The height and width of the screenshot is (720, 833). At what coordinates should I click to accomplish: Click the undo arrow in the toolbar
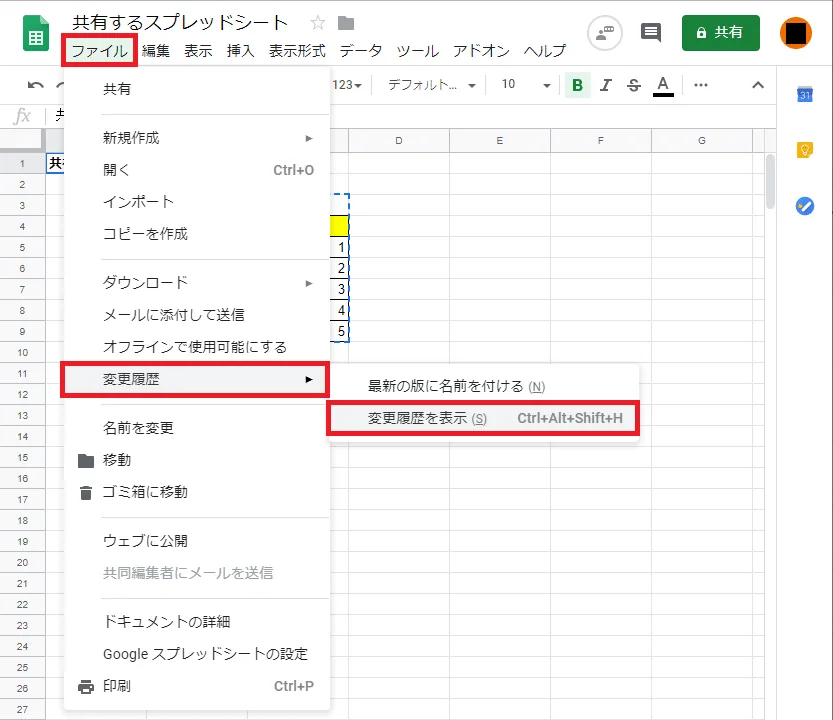point(36,85)
